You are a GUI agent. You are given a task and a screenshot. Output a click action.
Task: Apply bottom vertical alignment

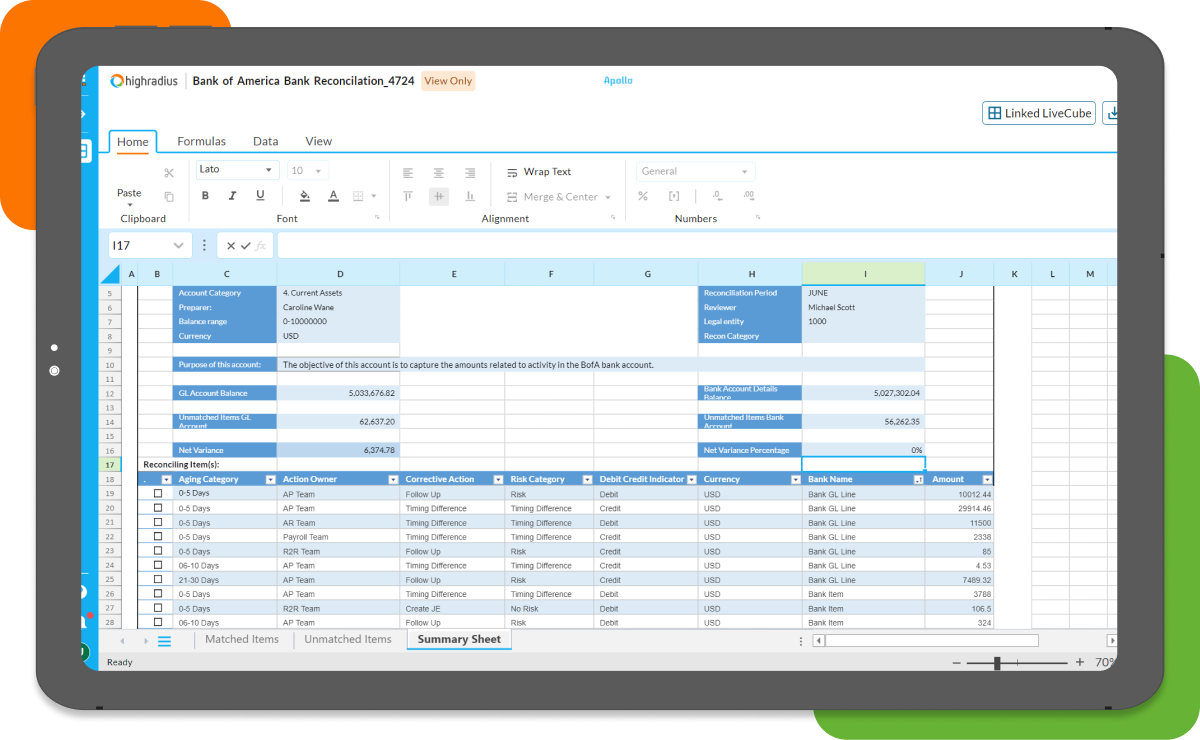click(470, 197)
